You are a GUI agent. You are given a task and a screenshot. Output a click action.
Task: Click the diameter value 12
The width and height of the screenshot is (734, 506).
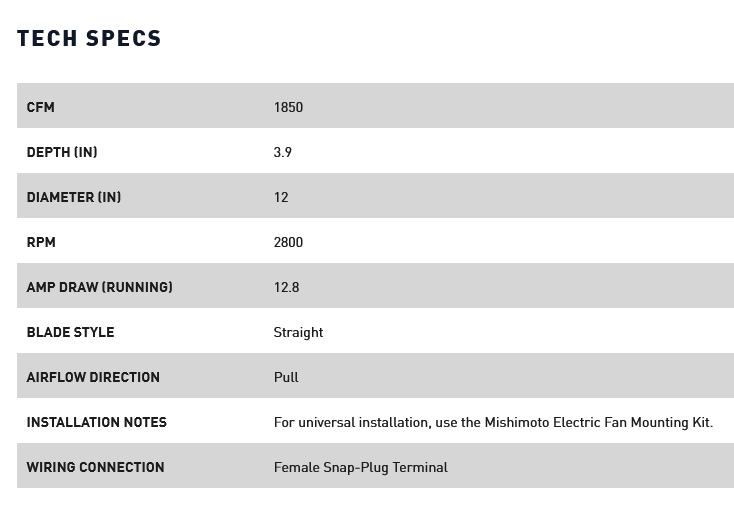click(281, 197)
